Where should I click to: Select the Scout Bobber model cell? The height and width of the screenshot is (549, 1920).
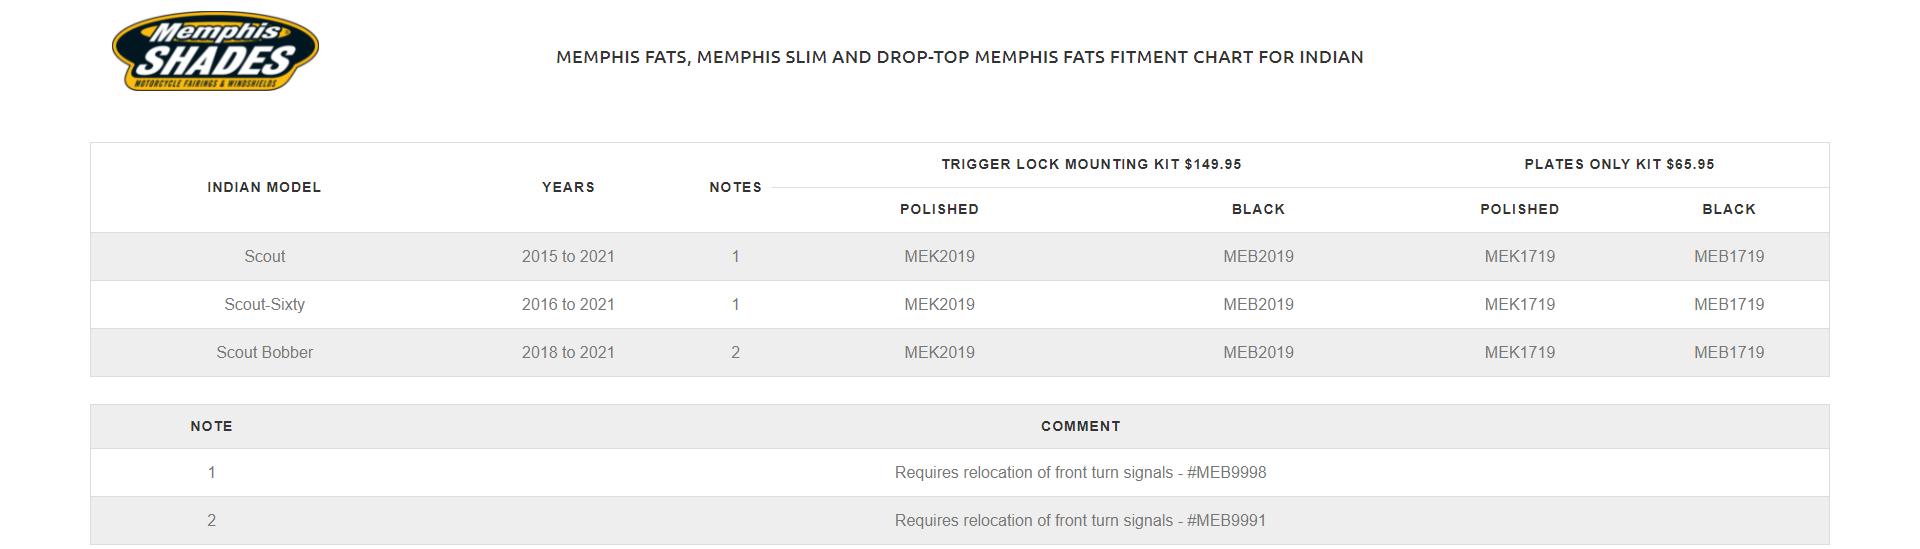265,353
